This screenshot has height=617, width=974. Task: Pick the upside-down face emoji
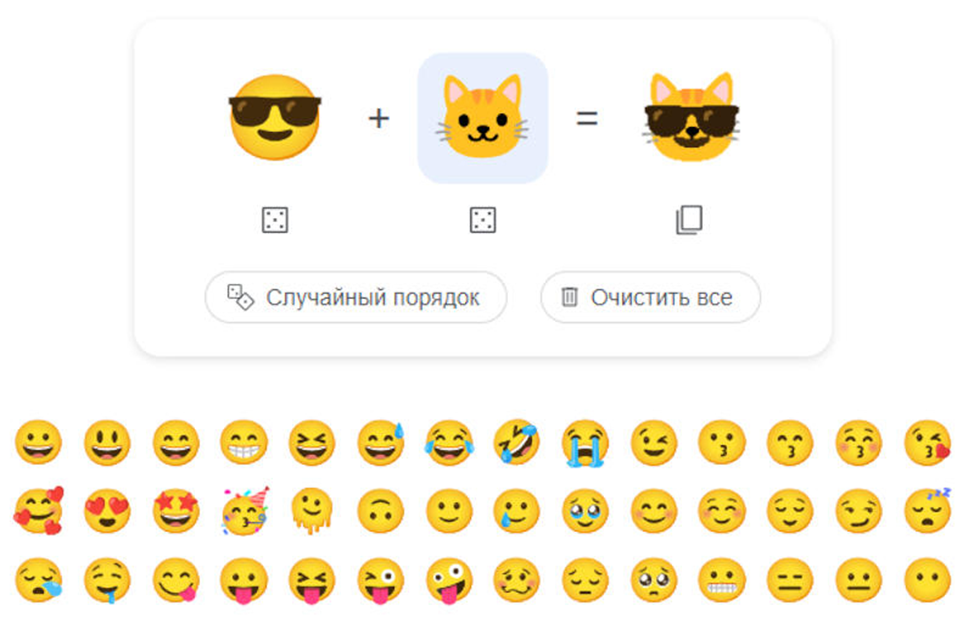click(x=380, y=511)
